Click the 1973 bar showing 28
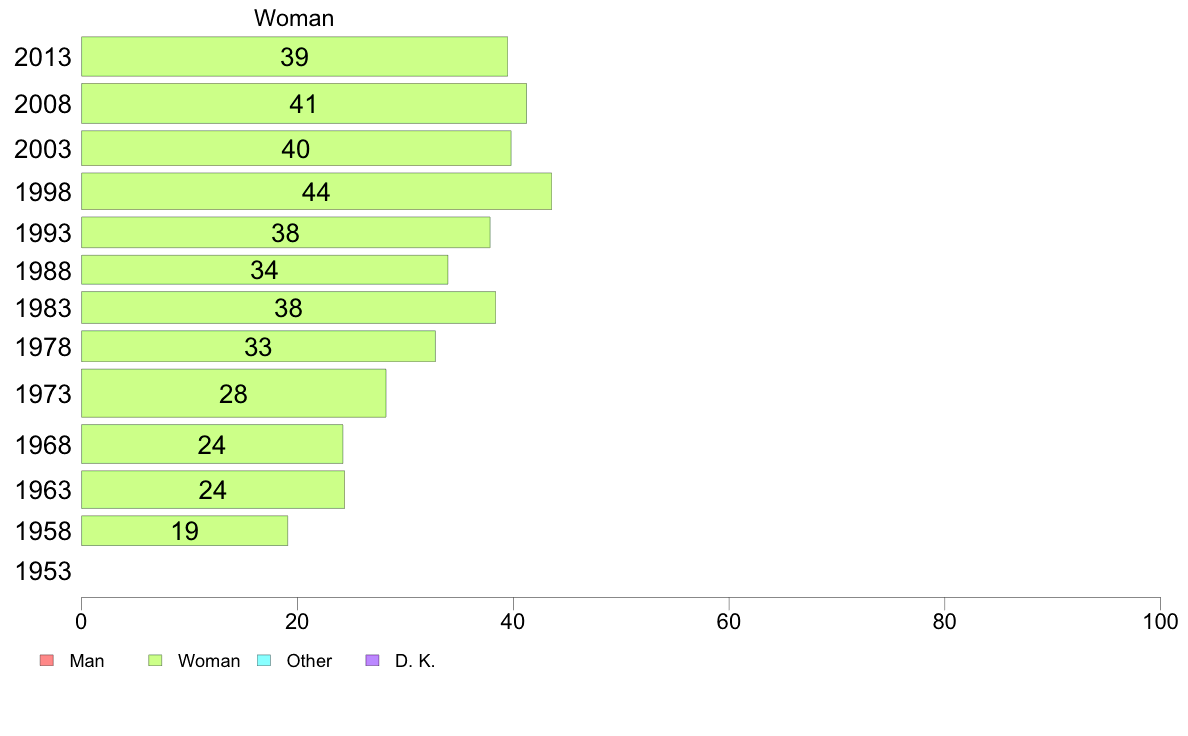1188x736 pixels. click(233, 393)
